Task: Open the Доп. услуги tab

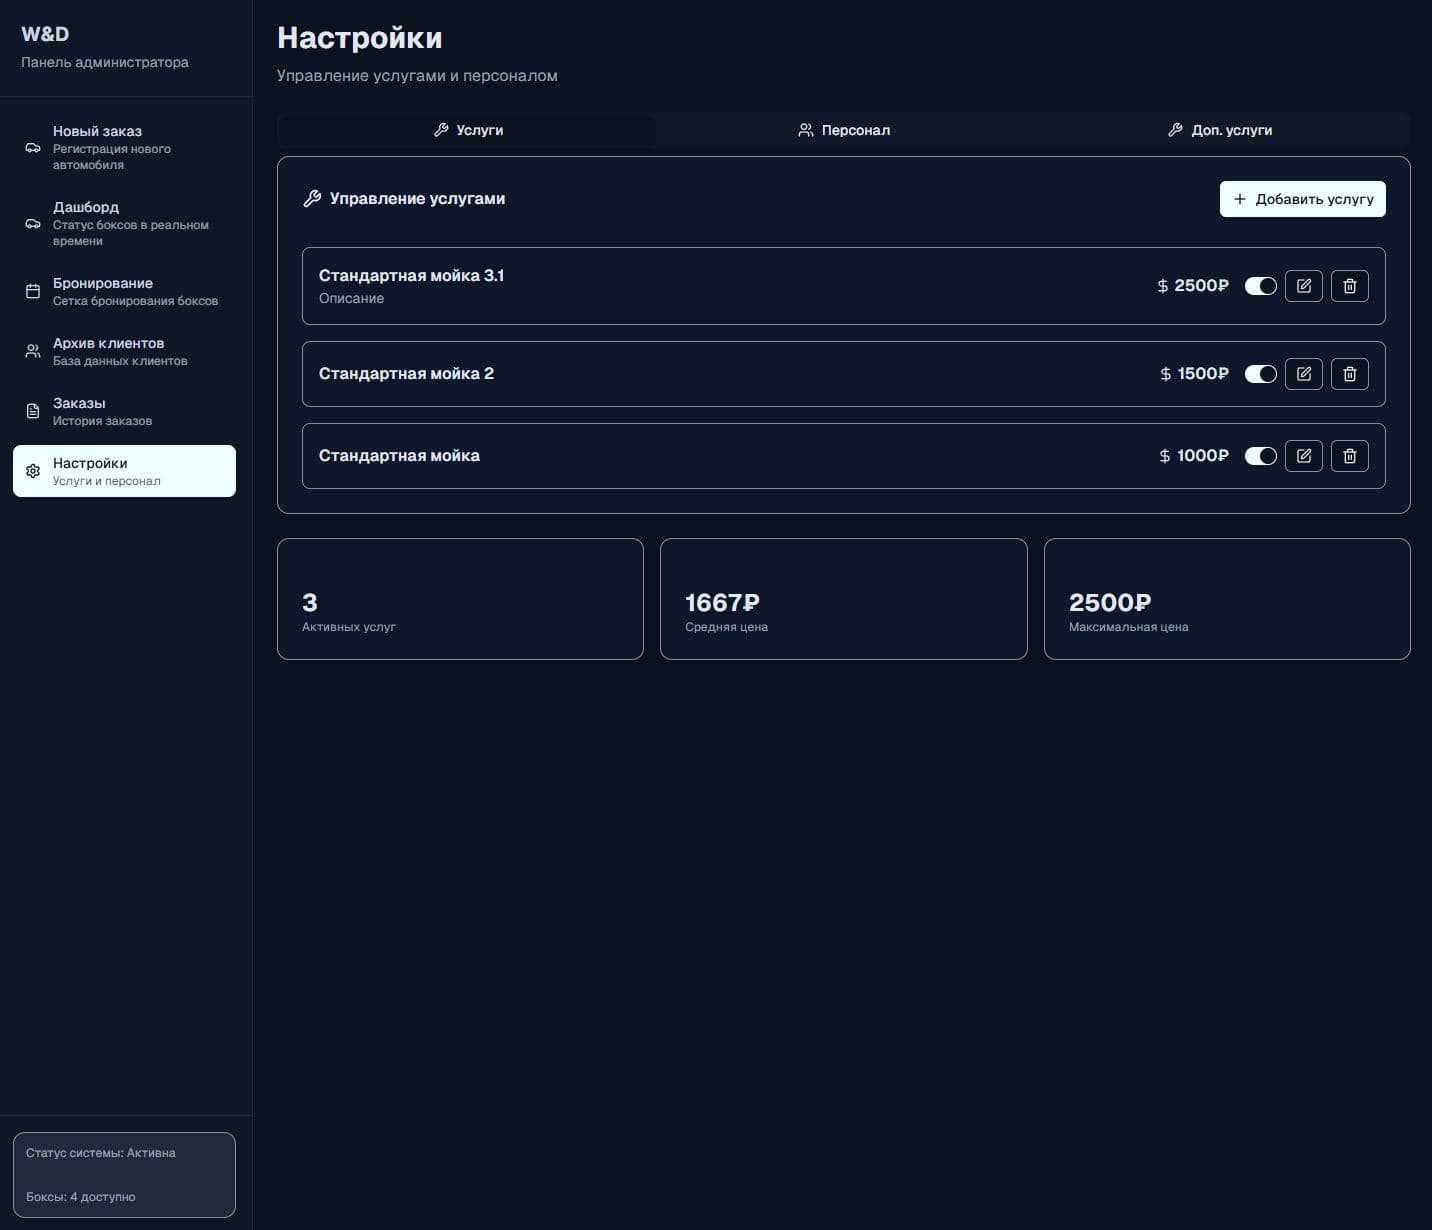Action: pos(1220,130)
